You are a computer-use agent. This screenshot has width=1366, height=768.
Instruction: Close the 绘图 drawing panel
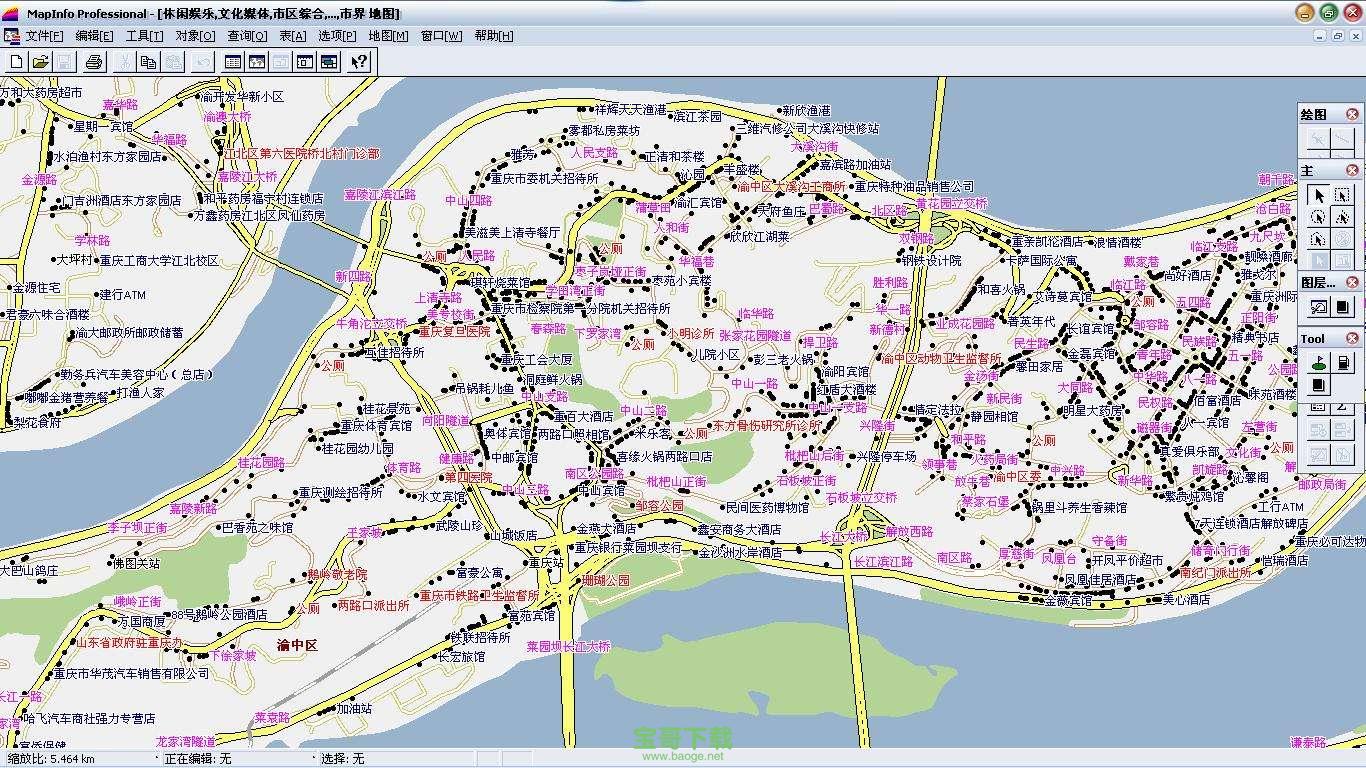click(x=1351, y=113)
